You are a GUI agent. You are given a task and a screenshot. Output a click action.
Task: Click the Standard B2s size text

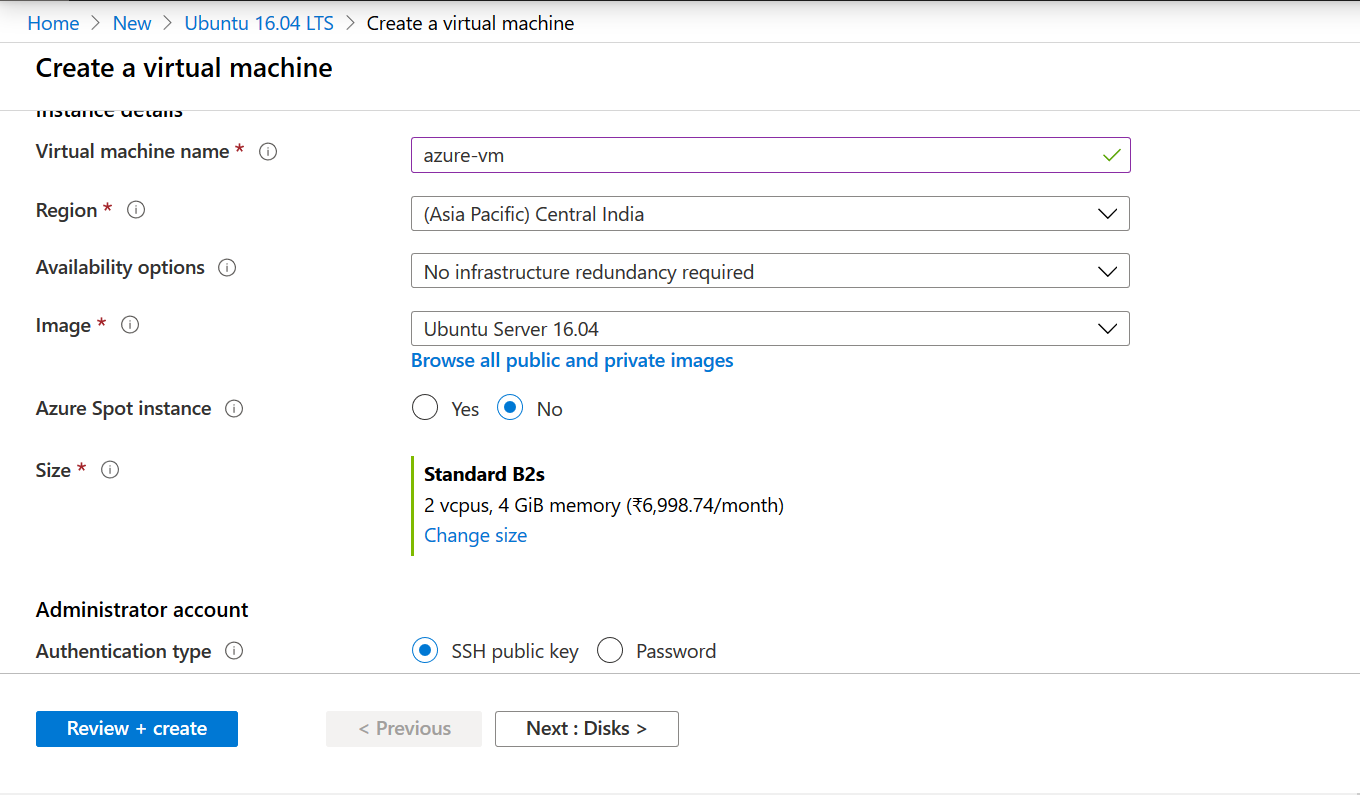484,475
